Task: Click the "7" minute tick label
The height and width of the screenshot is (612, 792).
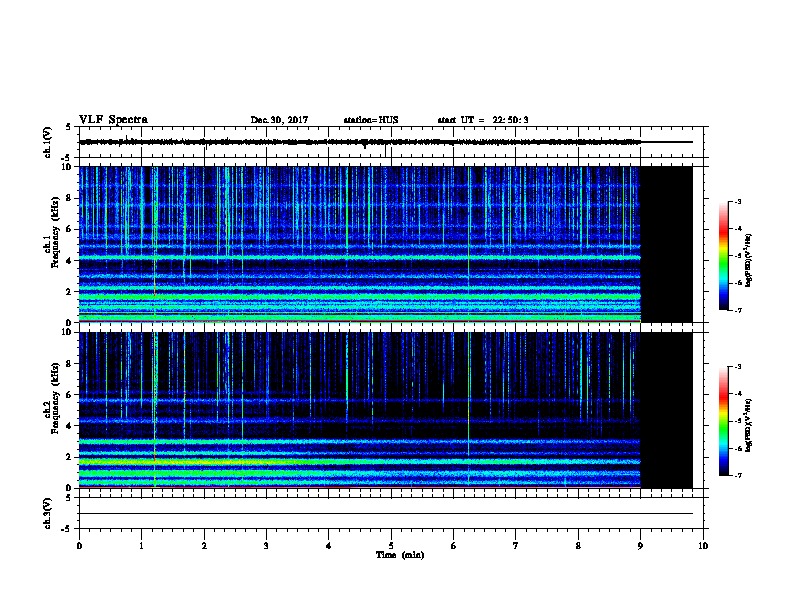Action: pos(516,546)
